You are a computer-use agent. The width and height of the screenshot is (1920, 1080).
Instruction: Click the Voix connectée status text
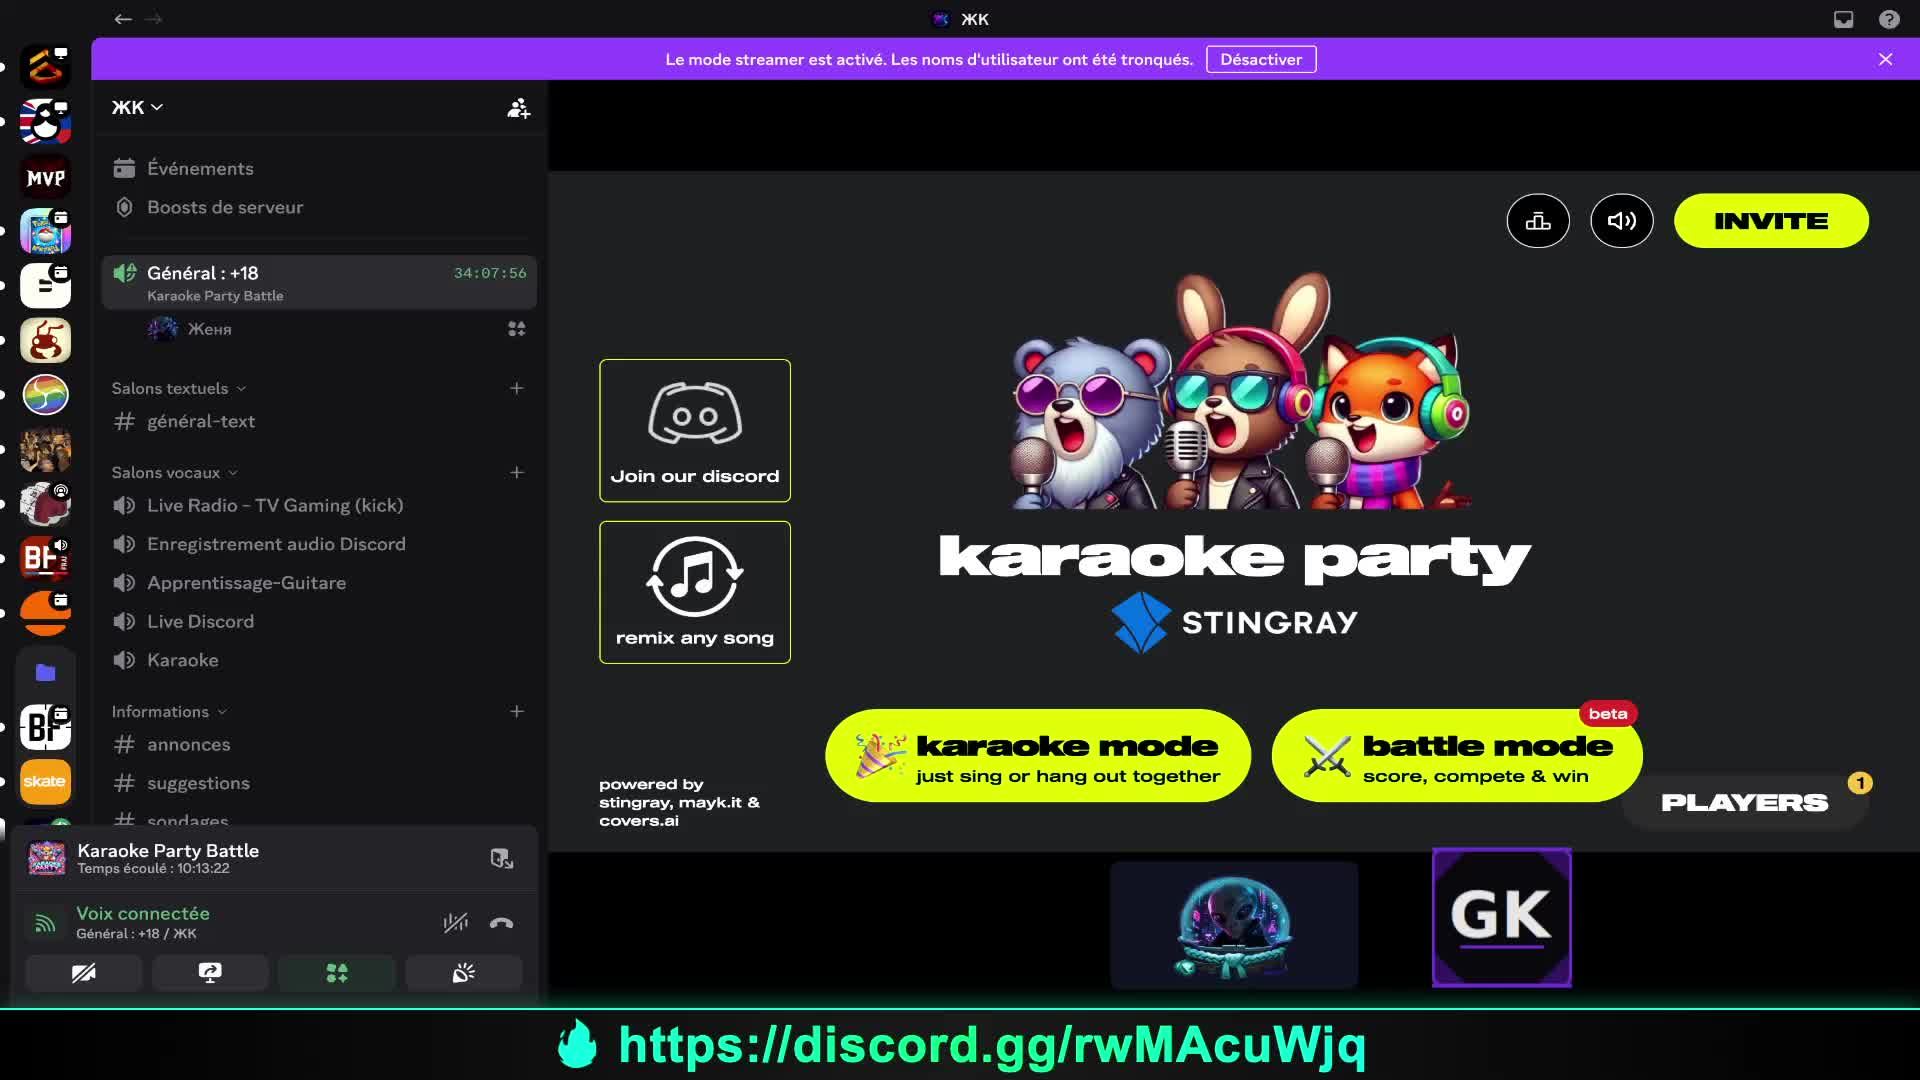pyautogui.click(x=143, y=914)
